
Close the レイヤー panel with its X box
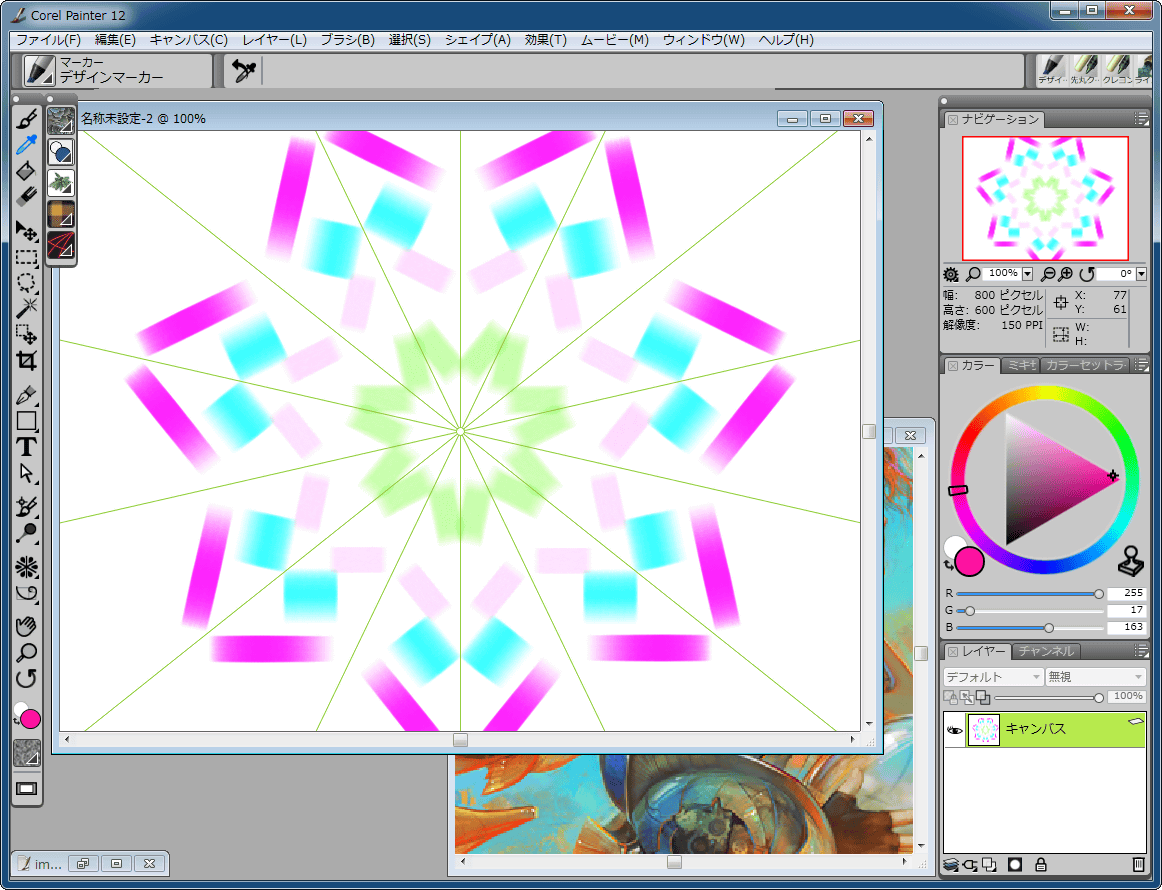953,652
